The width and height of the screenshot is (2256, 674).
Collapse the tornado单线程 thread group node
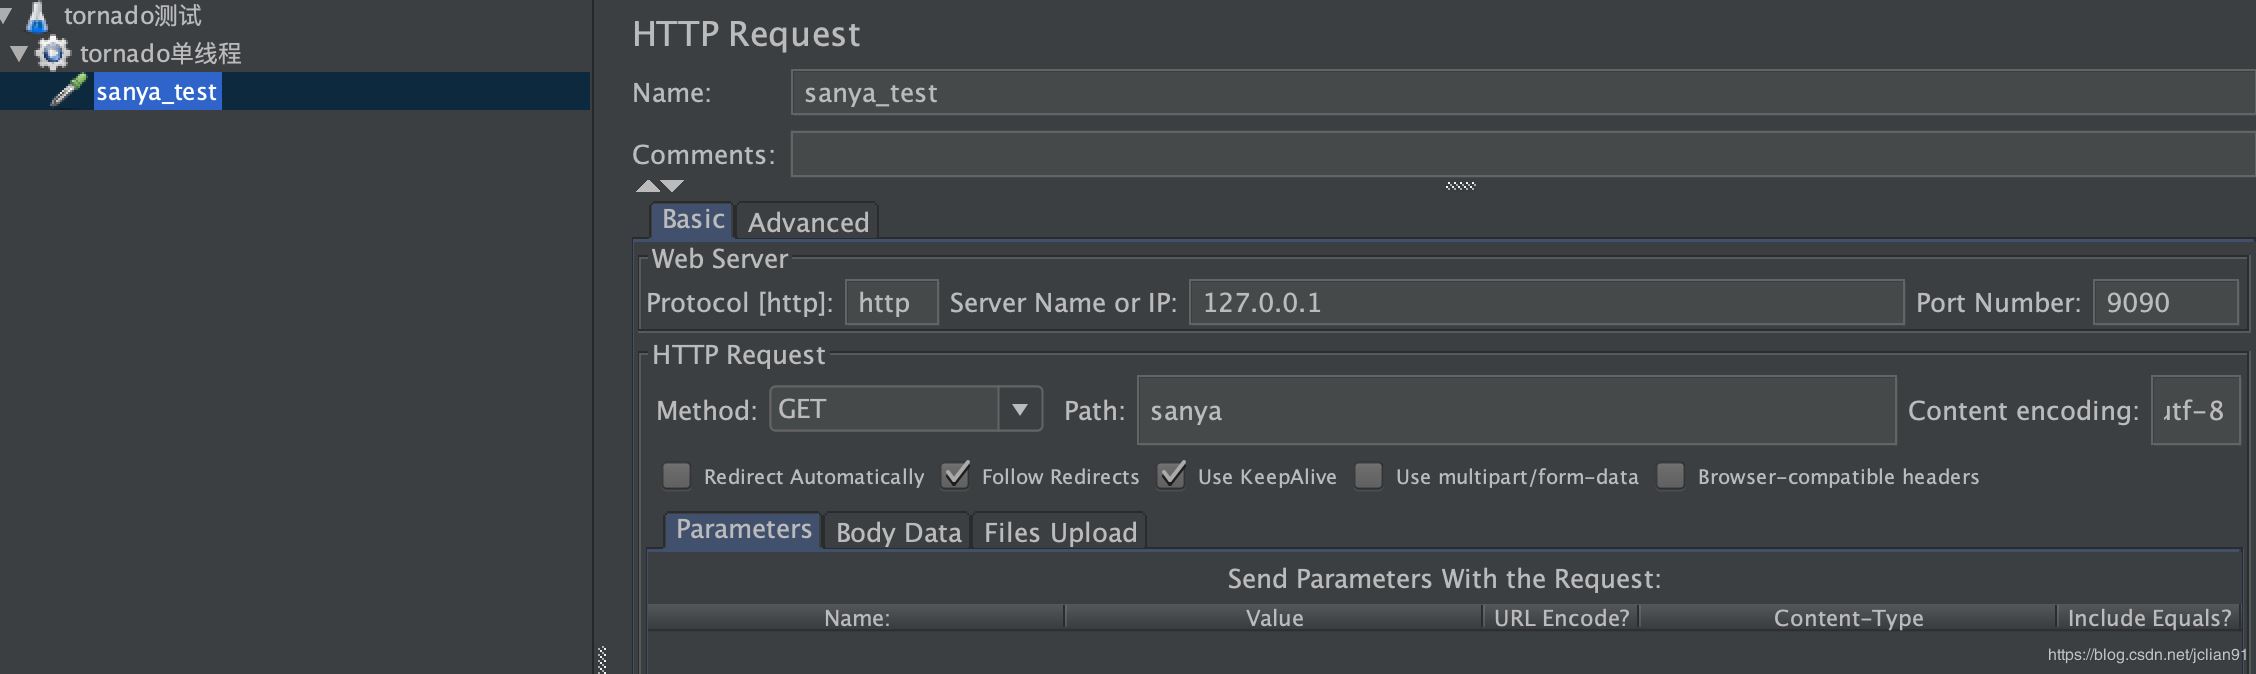pos(18,53)
